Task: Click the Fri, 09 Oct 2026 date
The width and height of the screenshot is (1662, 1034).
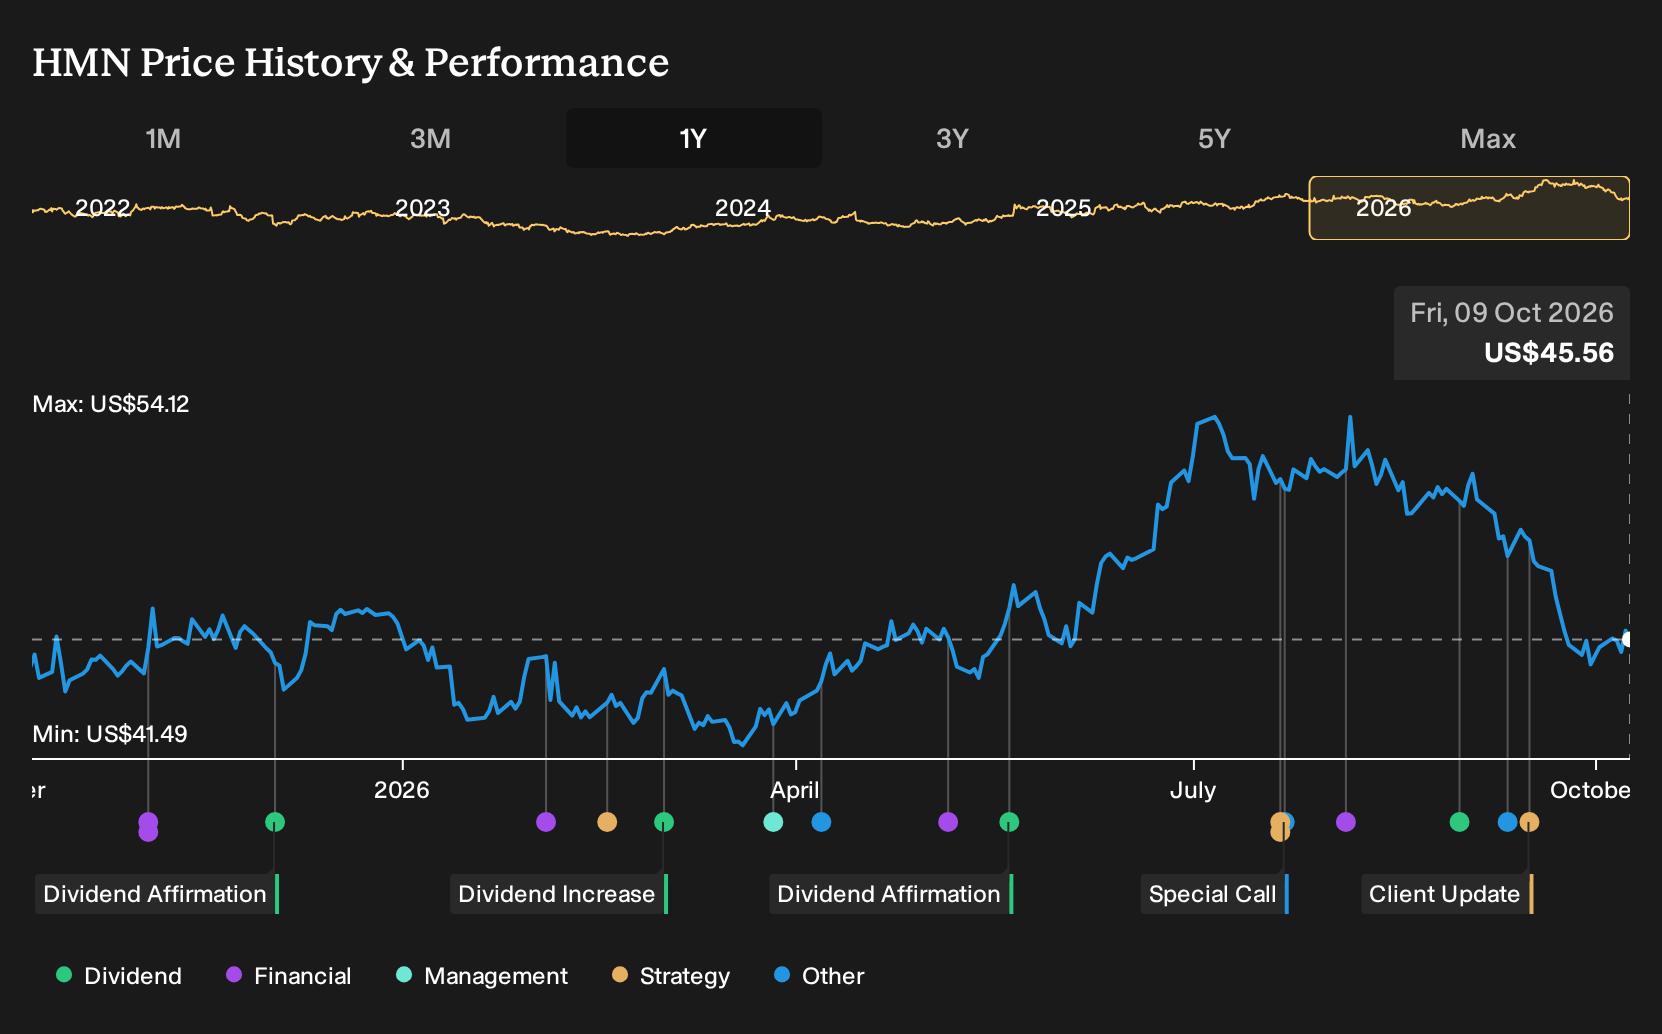Action: click(x=1512, y=313)
